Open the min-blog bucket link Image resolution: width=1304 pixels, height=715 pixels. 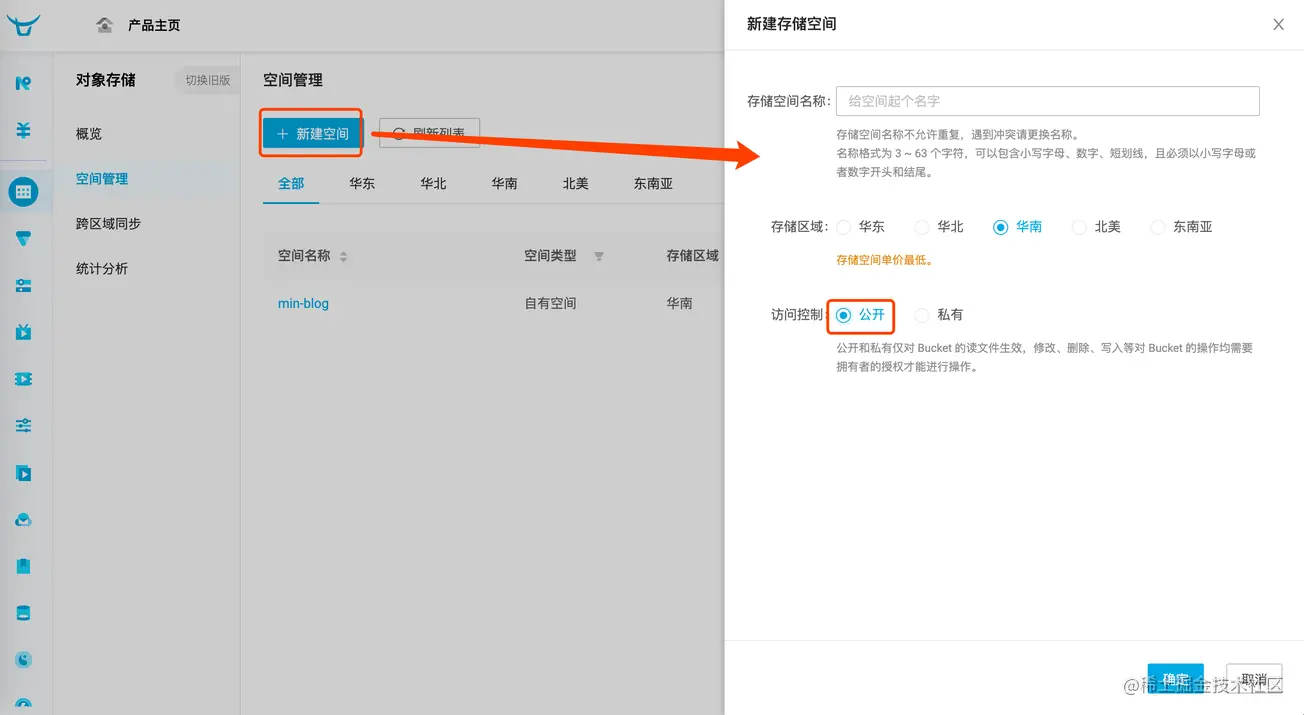[x=303, y=303]
